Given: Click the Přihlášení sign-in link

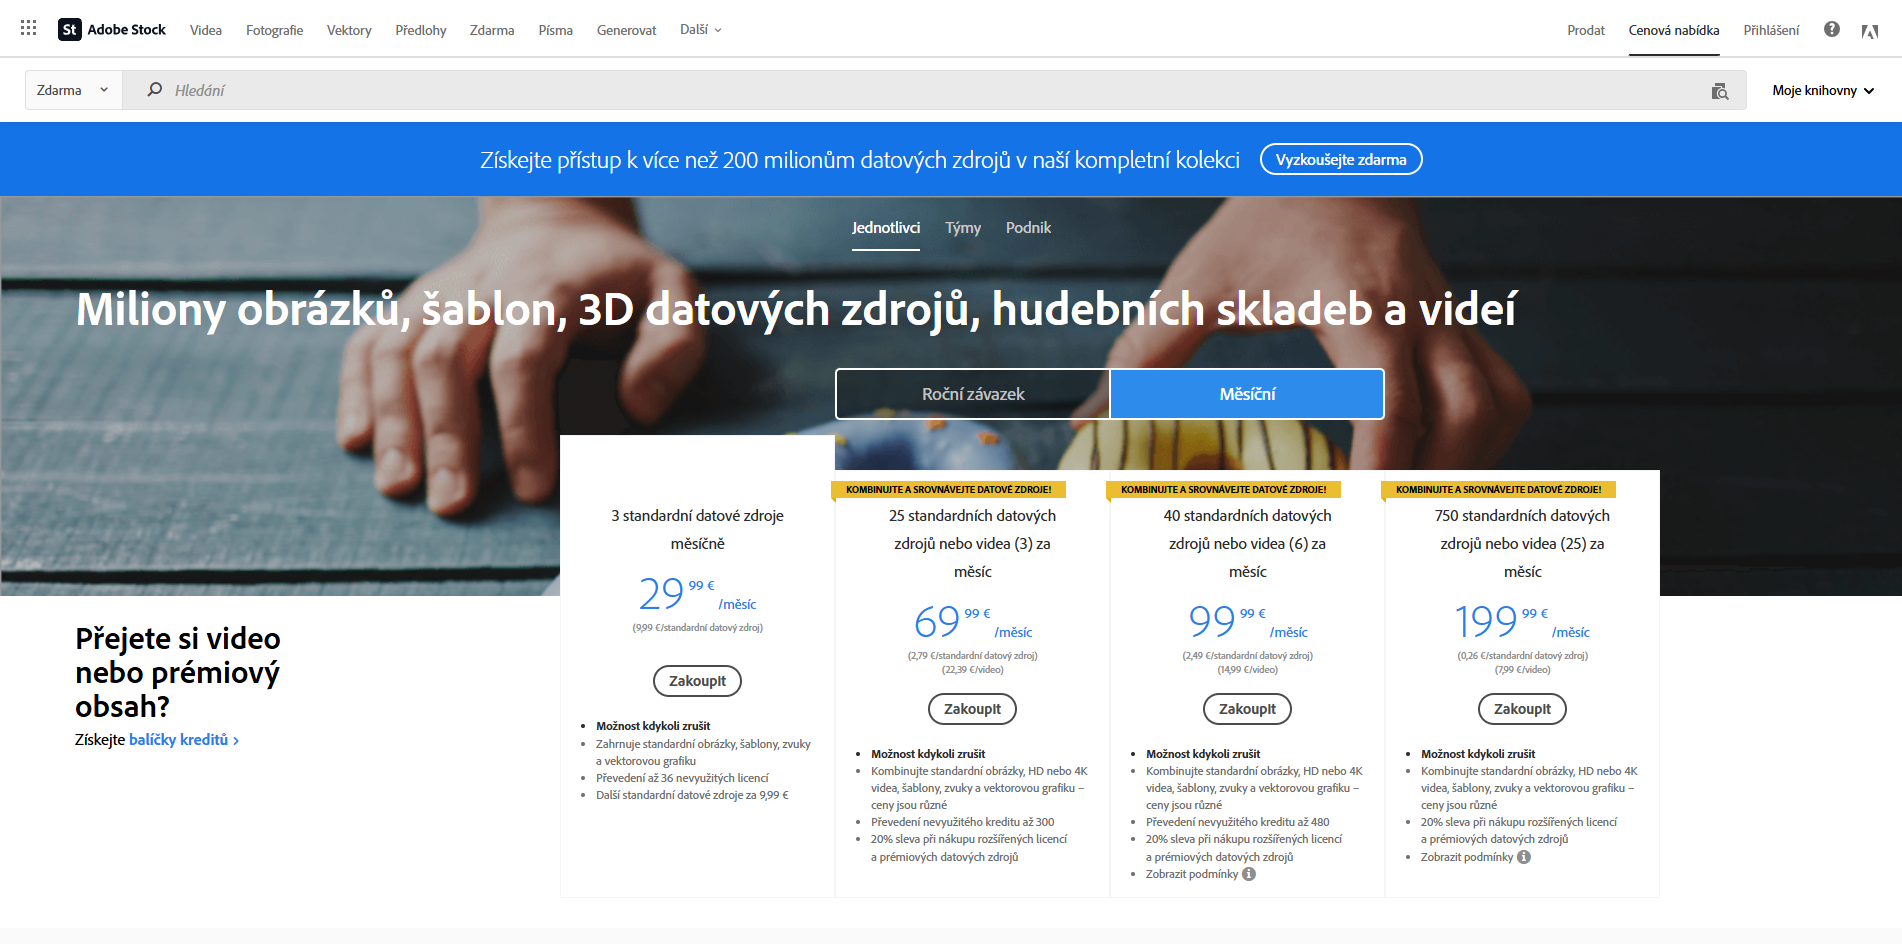Looking at the screenshot, I should coord(1771,30).
